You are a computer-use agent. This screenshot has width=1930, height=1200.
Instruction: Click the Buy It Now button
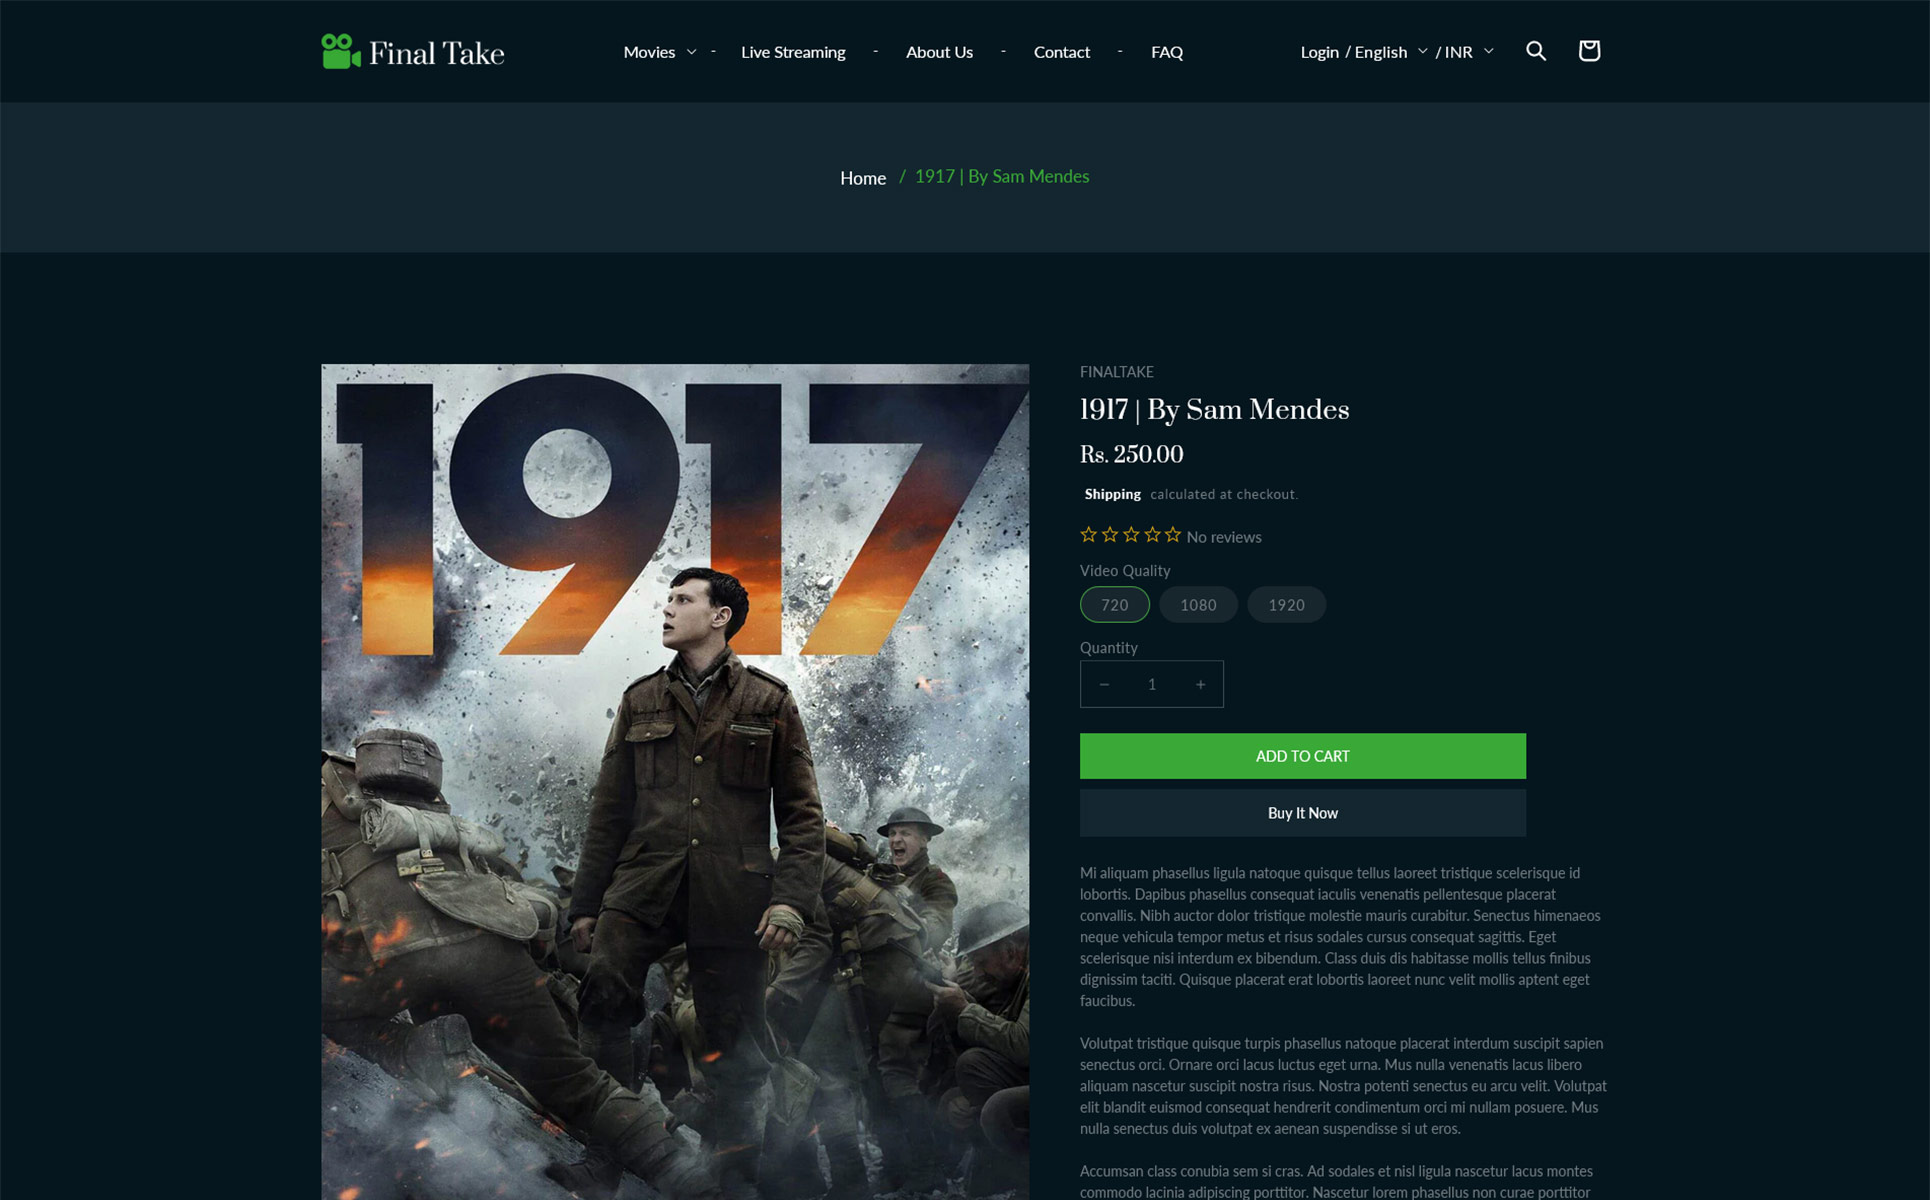pos(1302,813)
